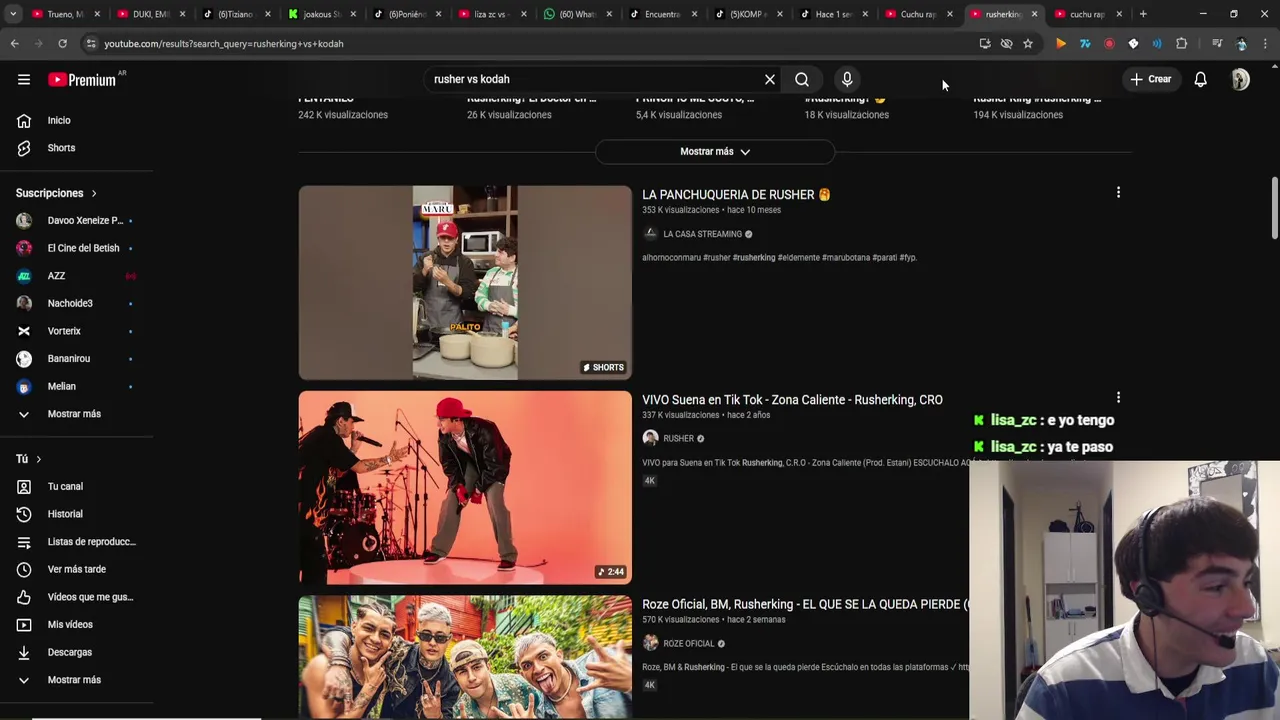Open Roze Oficial, BM, Rusherking thumbnail

click(465, 657)
